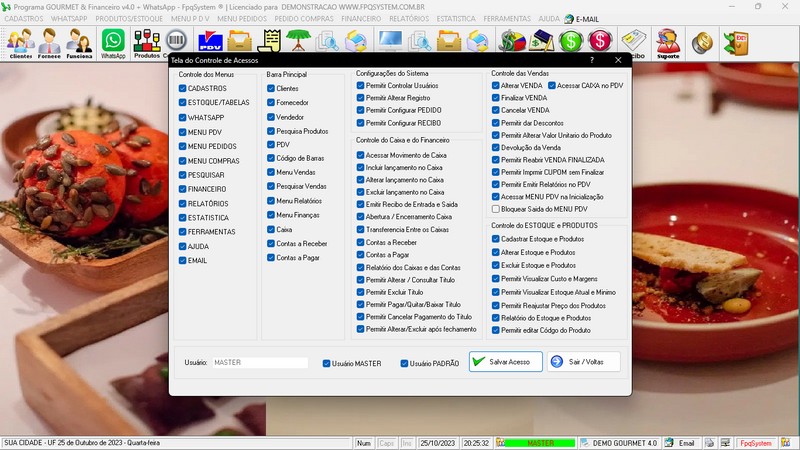Viewport: 800px width, 450px height.
Task: Click the red dollar circle icon
Action: point(600,41)
